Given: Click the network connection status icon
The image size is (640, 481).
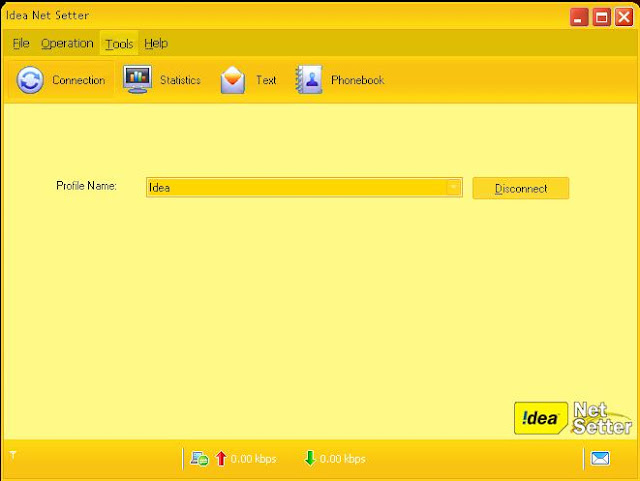Looking at the screenshot, I should click(200, 459).
